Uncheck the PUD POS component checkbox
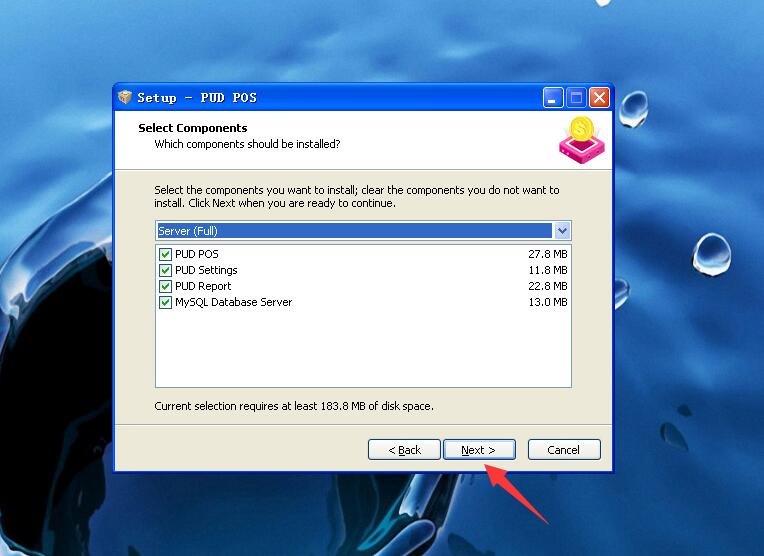Viewport: 764px width, 556px height. (x=165, y=254)
